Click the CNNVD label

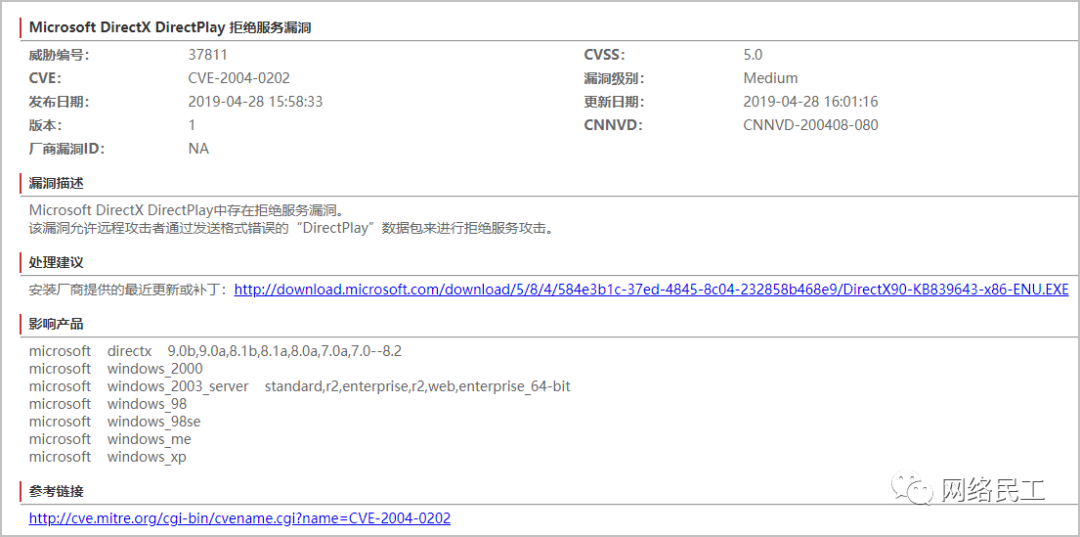coord(613,125)
